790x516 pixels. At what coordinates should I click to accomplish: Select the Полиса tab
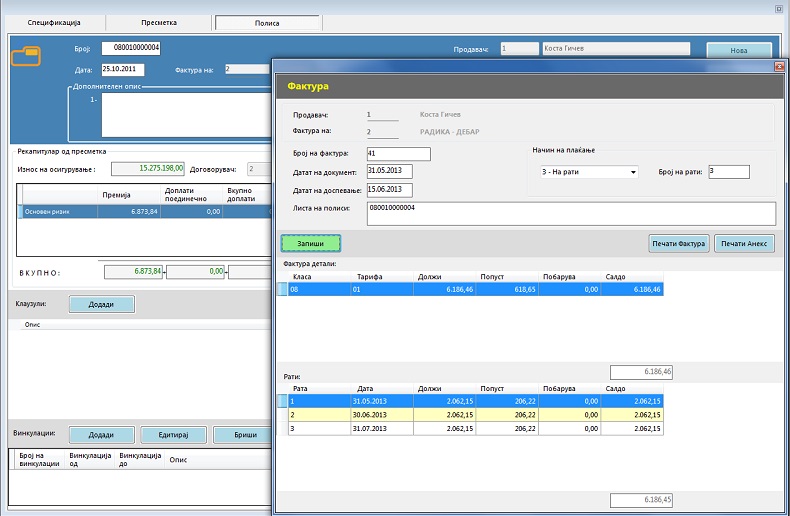coord(267,23)
